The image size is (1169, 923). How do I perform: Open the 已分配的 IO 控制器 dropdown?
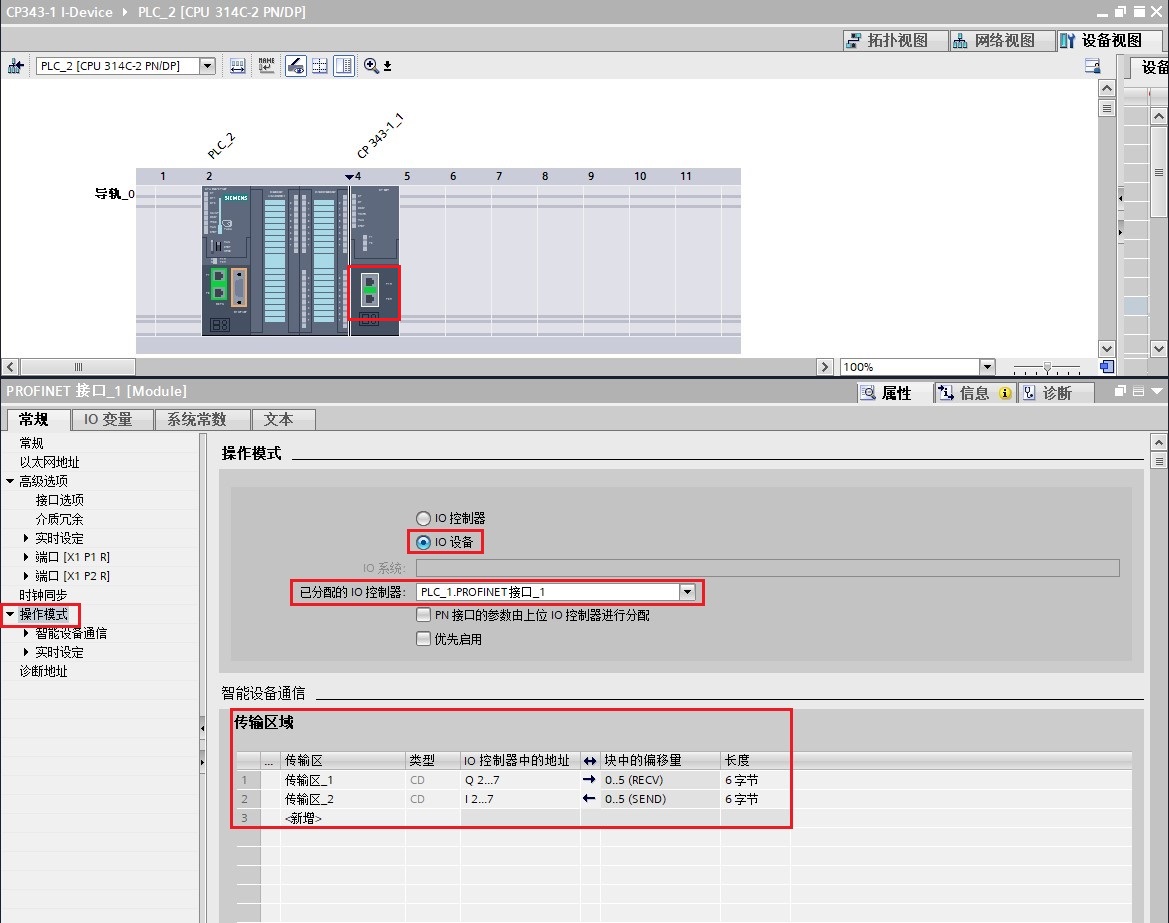pos(687,592)
